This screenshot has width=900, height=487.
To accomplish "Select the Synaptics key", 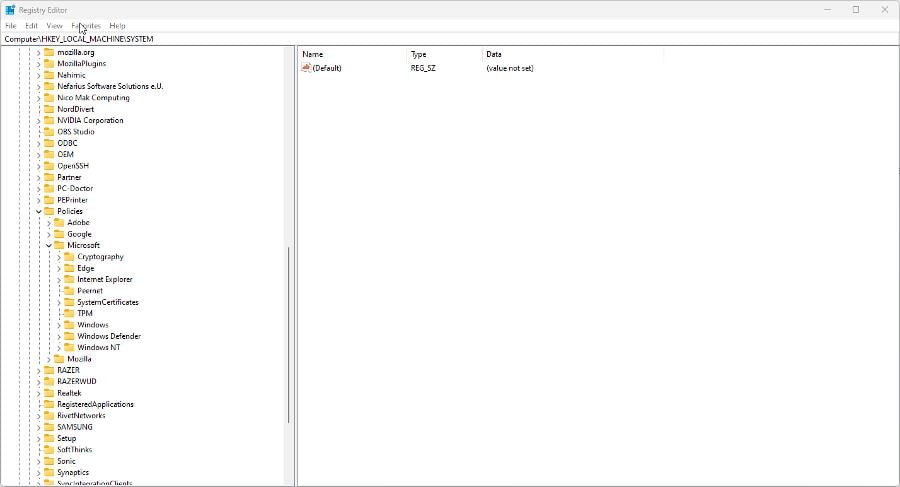I will pyautogui.click(x=73, y=473).
